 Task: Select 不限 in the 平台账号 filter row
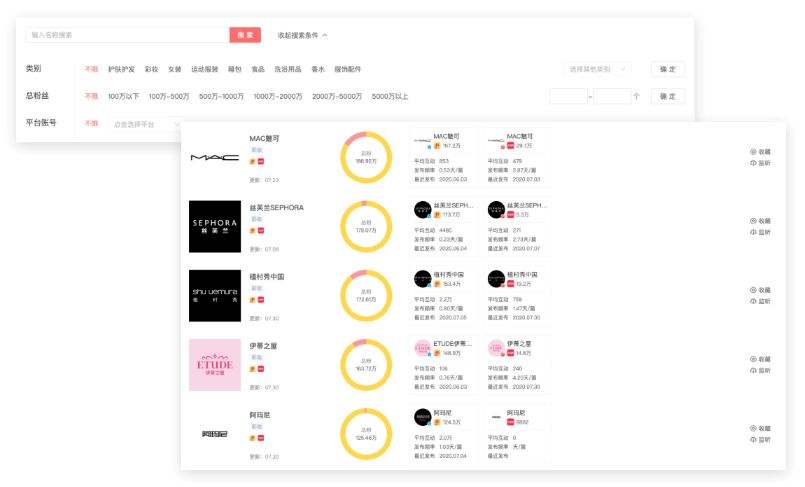91,123
